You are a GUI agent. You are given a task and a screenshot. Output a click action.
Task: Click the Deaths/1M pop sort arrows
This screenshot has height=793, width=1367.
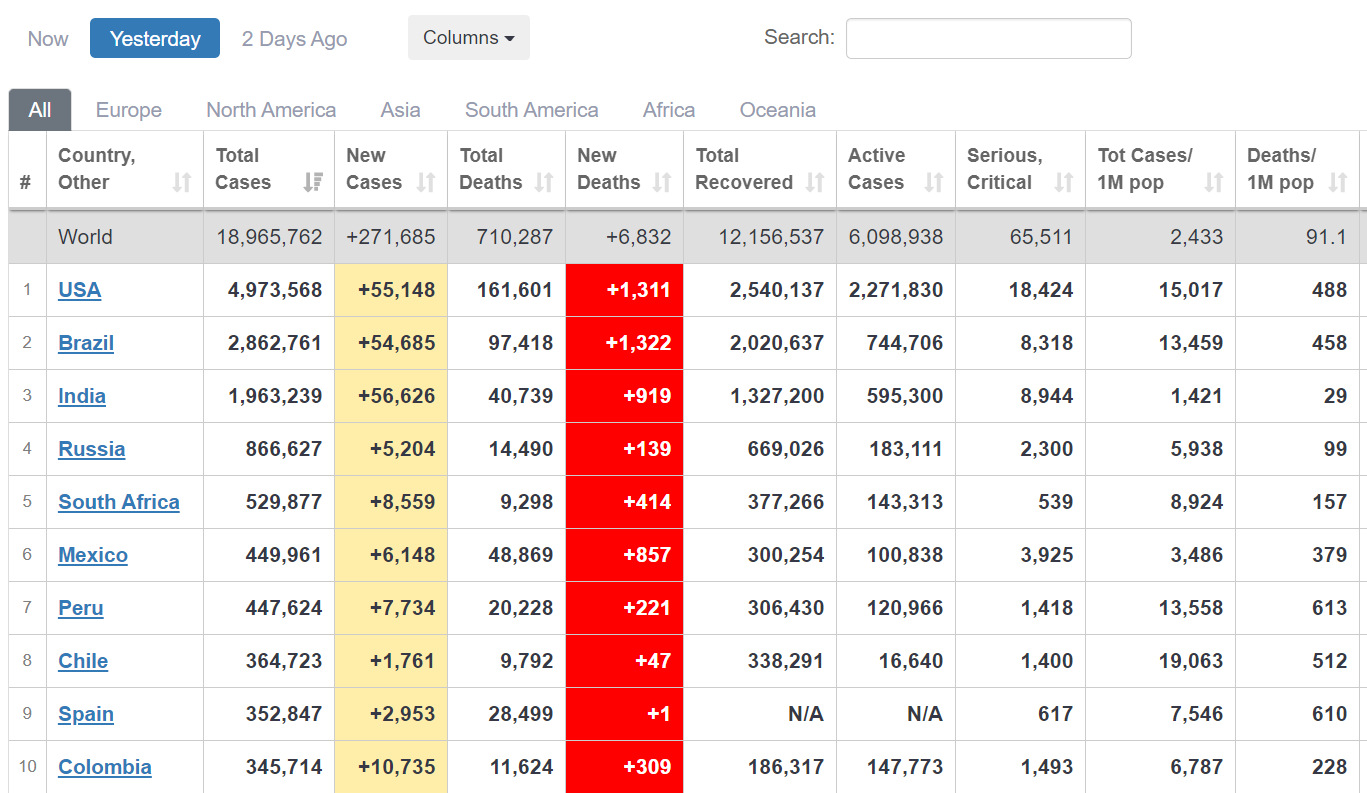pos(1338,182)
